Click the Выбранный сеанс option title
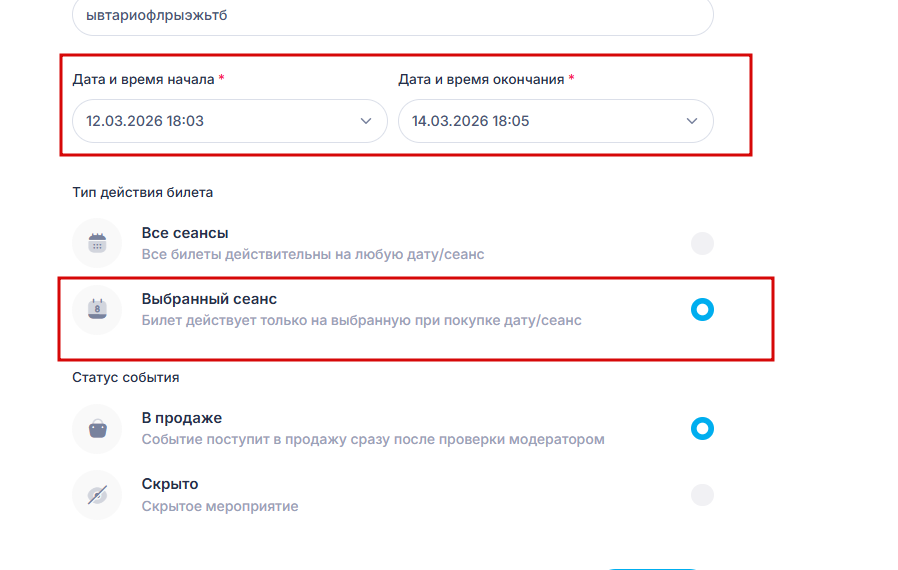 click(x=209, y=299)
